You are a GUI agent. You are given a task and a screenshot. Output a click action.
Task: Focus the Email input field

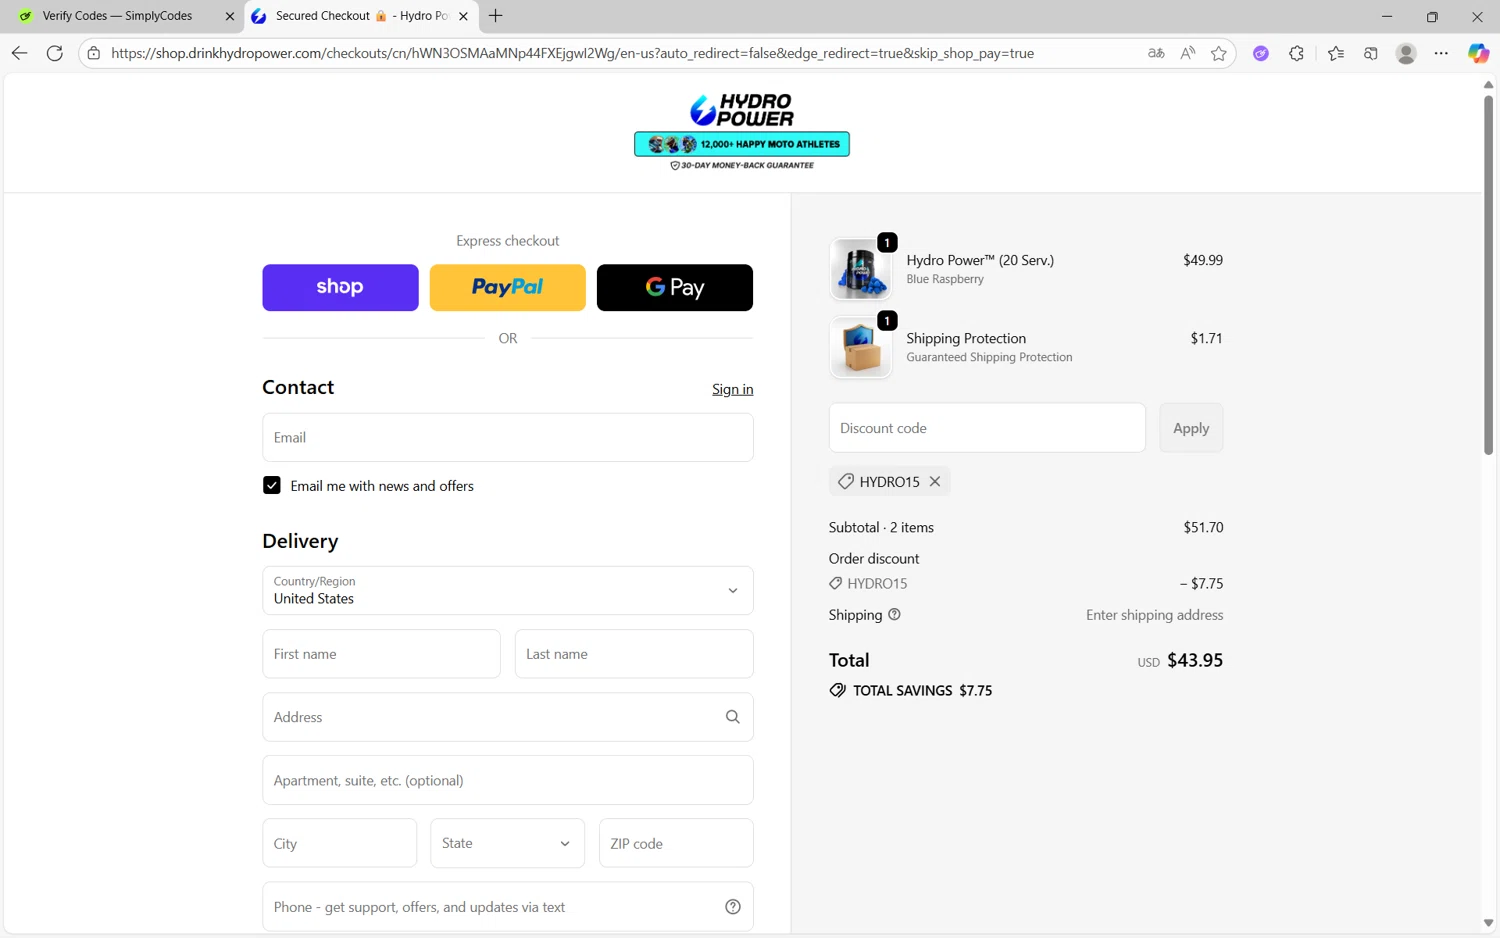(x=508, y=437)
